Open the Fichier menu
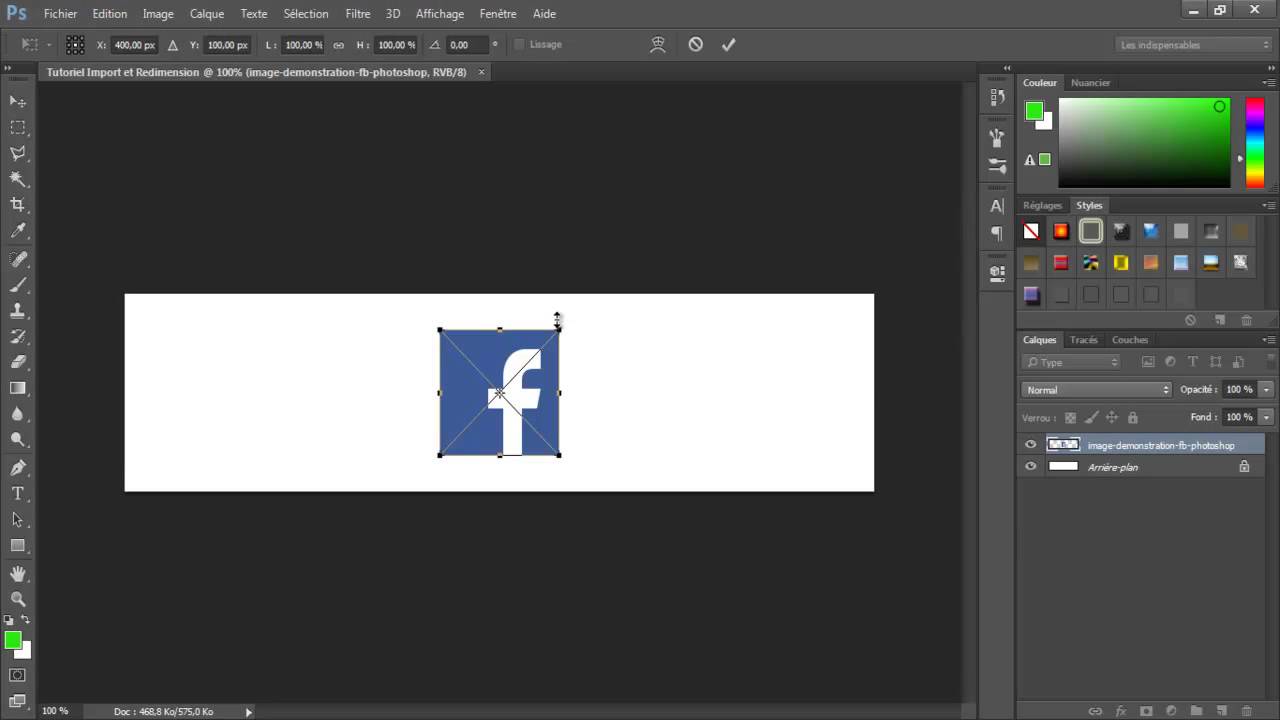1280x720 pixels. [60, 14]
